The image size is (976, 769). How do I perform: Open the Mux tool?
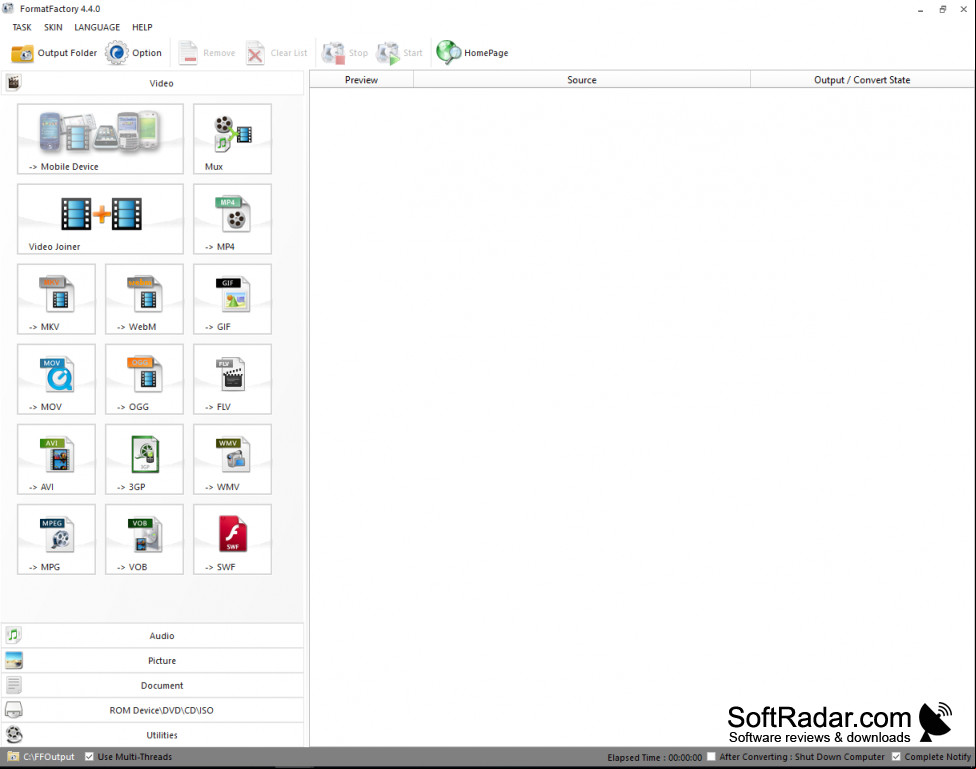232,139
